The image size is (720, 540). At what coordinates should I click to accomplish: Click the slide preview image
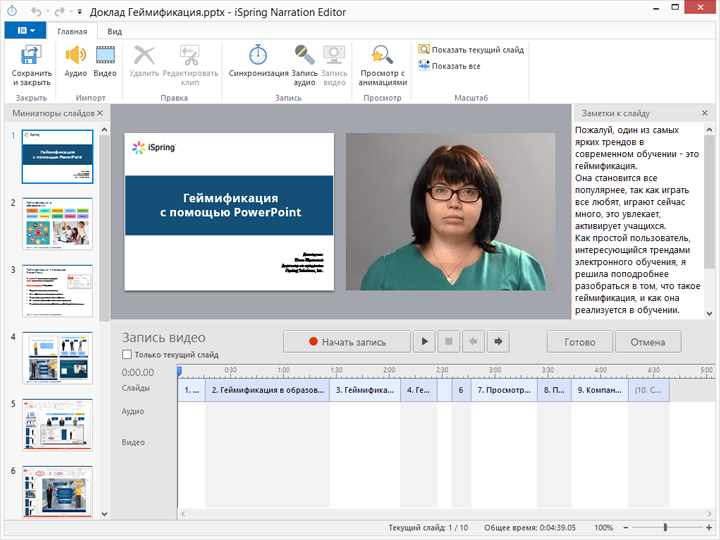click(229, 212)
